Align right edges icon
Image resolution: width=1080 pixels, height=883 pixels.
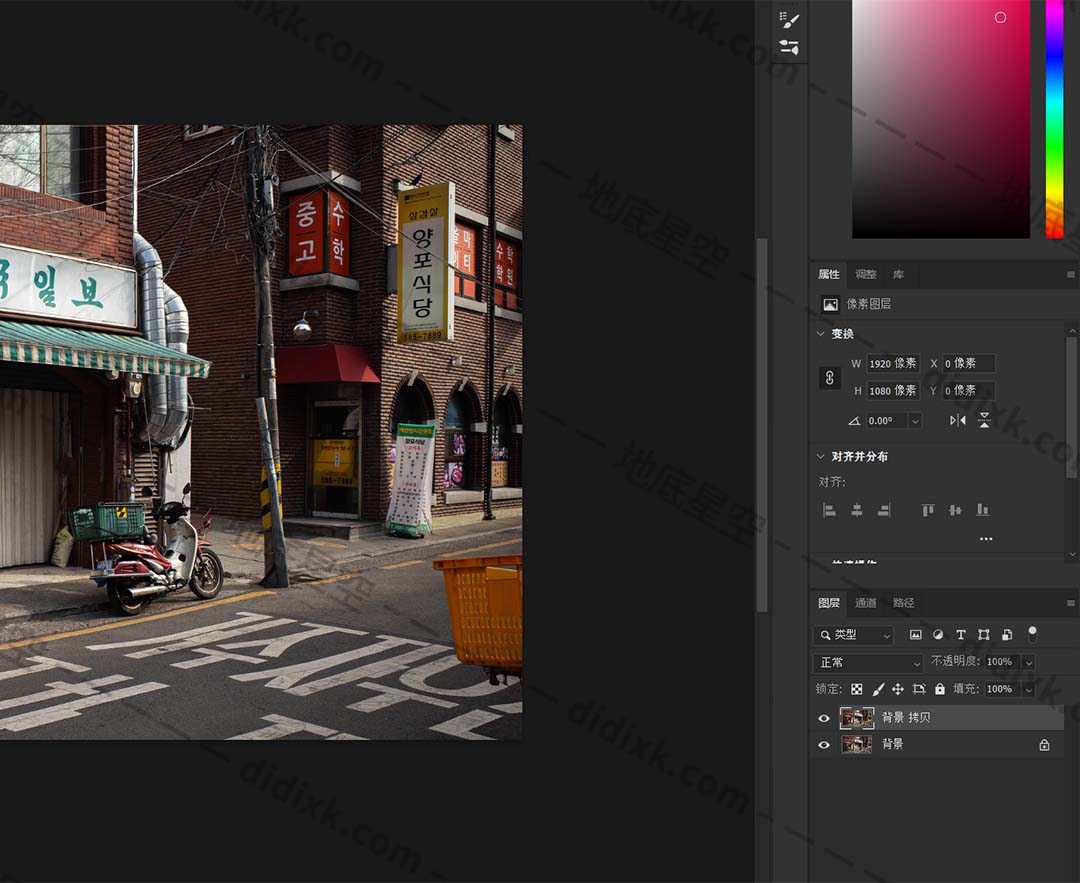(884, 510)
